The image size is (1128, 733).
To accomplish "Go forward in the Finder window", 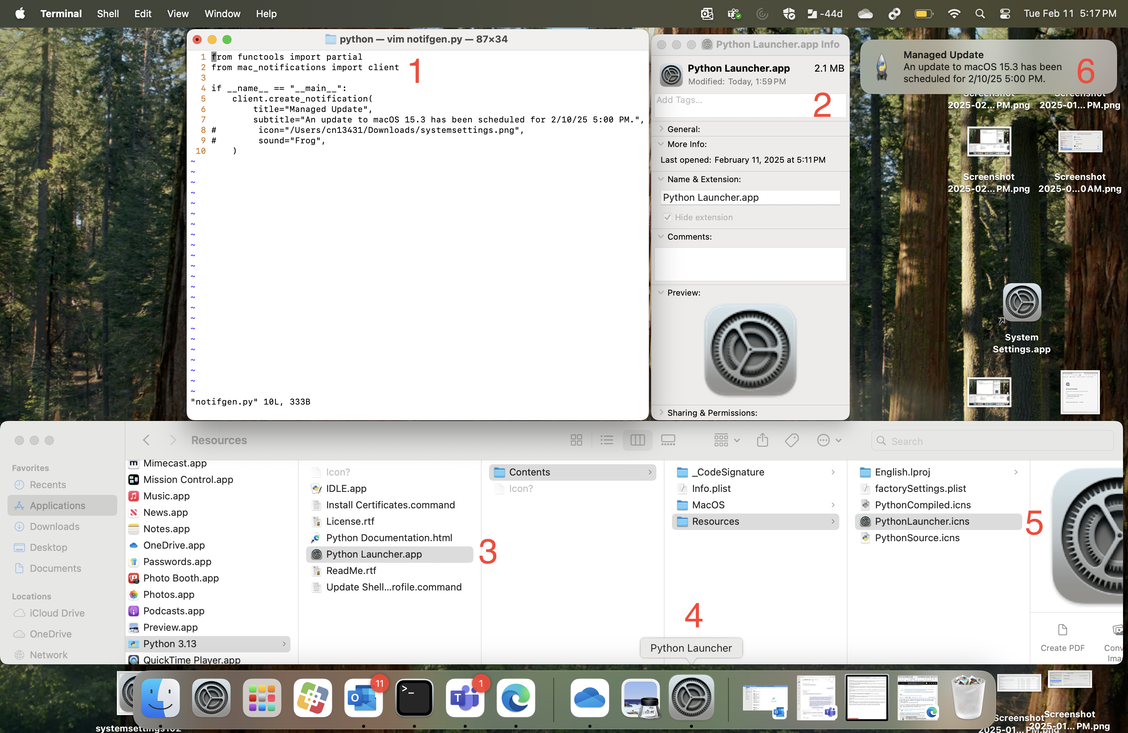I will click(x=173, y=440).
